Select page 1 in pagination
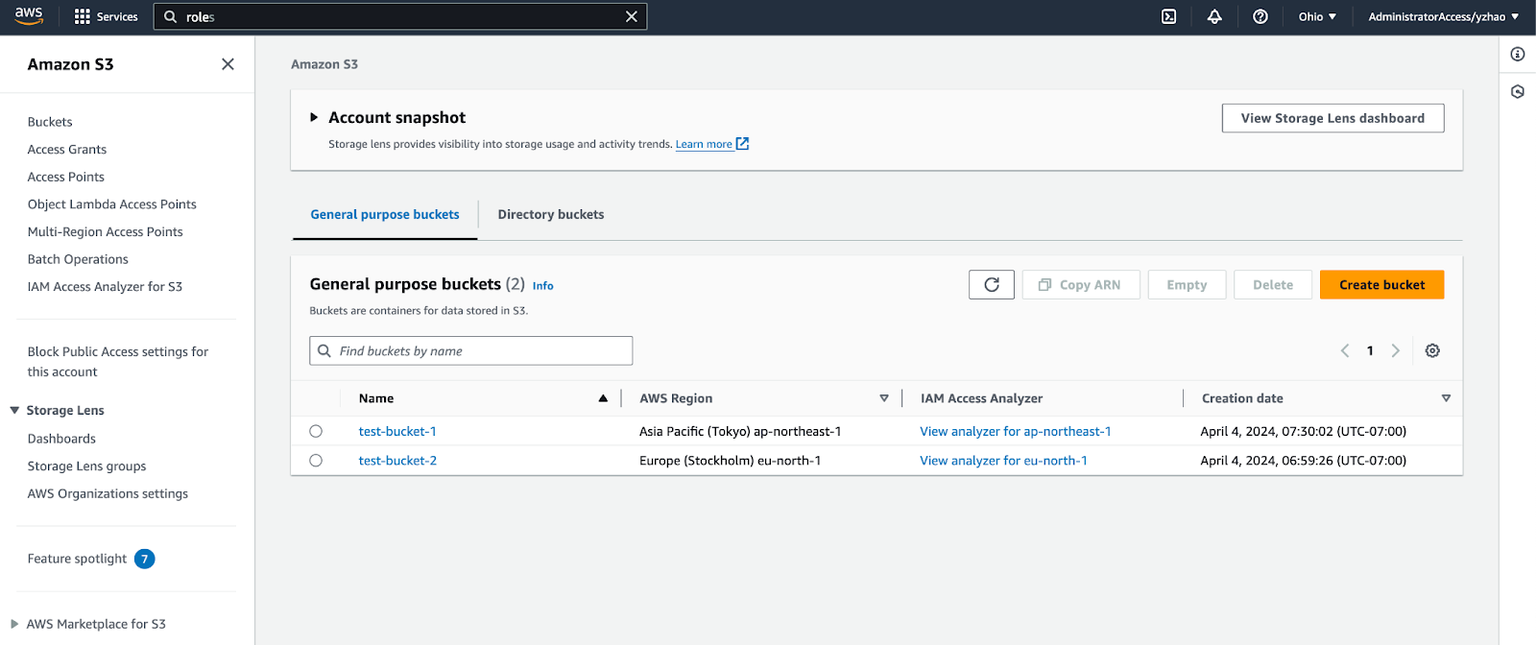Viewport: 1536px width, 645px height. [1370, 351]
